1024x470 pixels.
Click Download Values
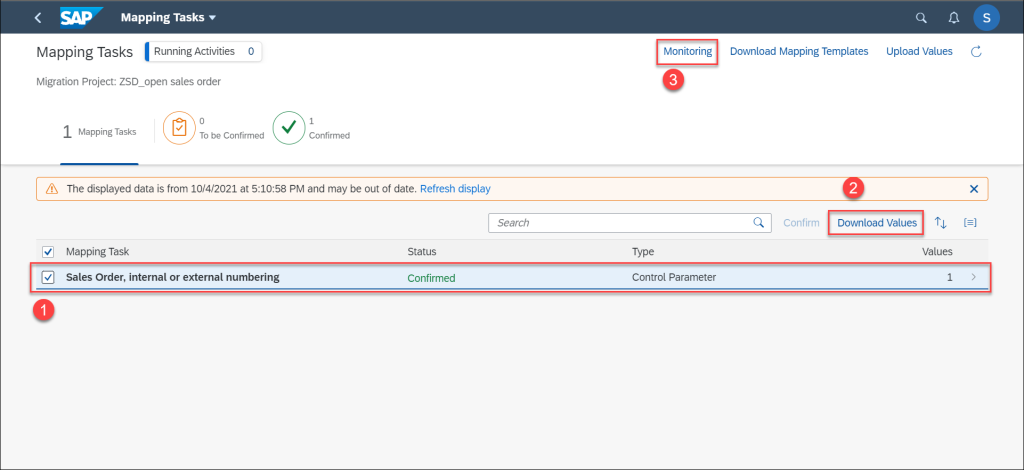point(877,223)
